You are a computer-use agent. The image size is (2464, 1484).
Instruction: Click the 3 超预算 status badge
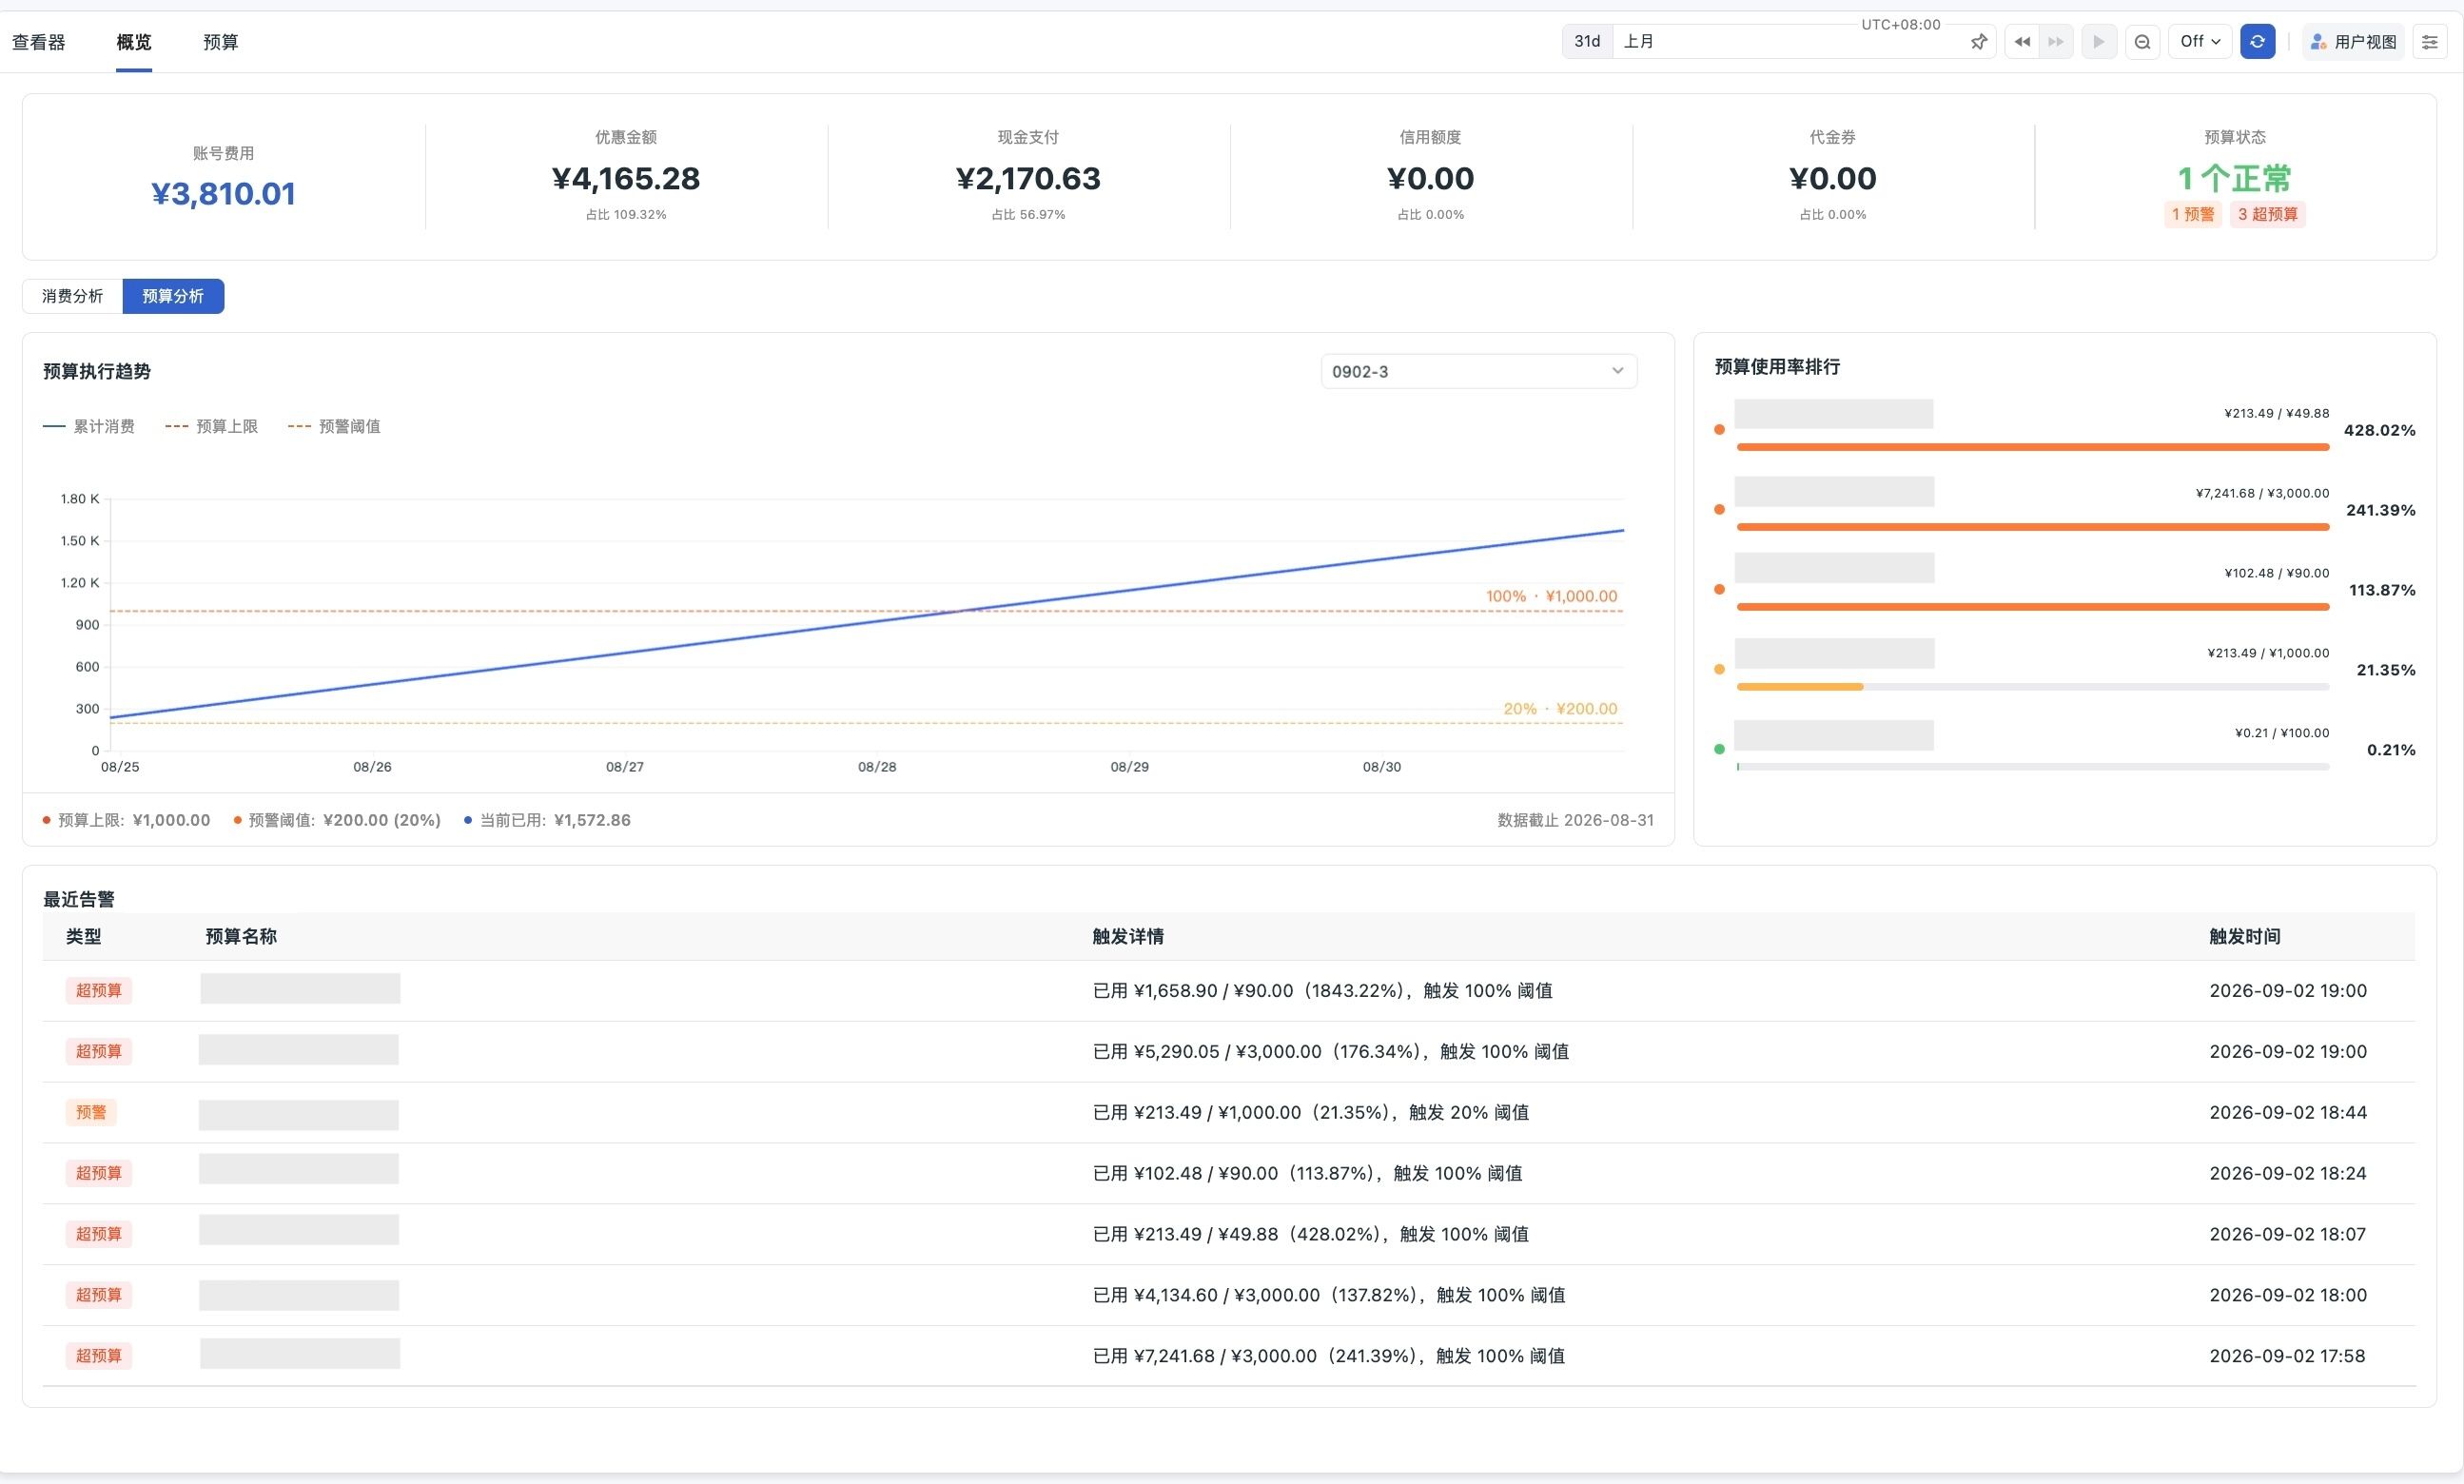click(x=2267, y=214)
